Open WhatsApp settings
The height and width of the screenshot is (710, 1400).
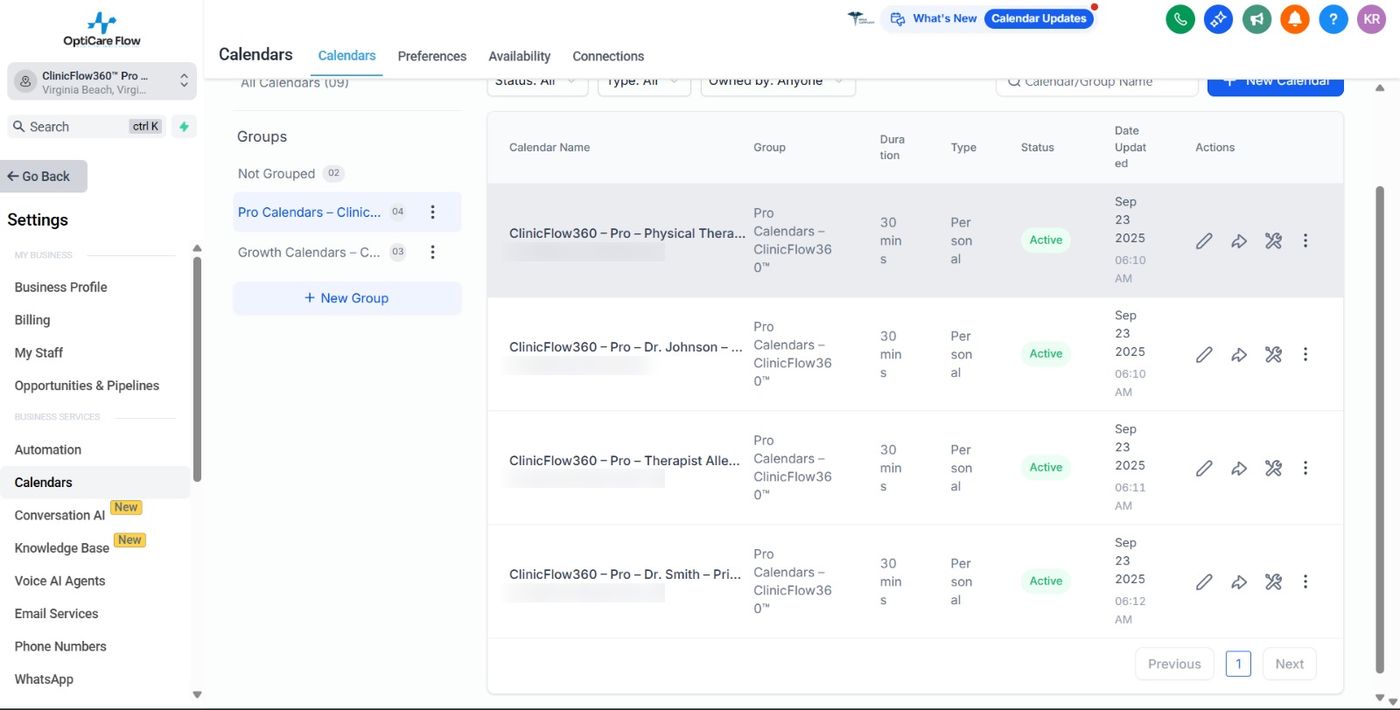click(x=44, y=679)
